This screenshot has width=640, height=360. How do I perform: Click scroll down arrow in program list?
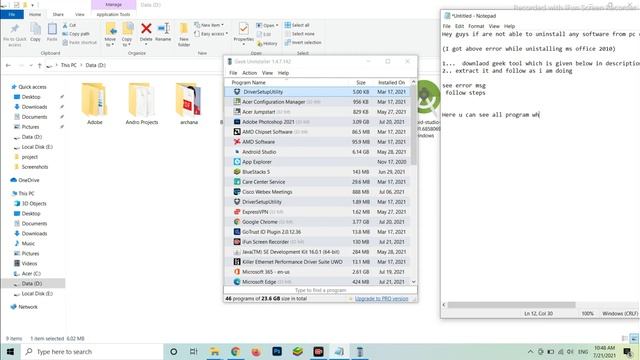(413, 282)
